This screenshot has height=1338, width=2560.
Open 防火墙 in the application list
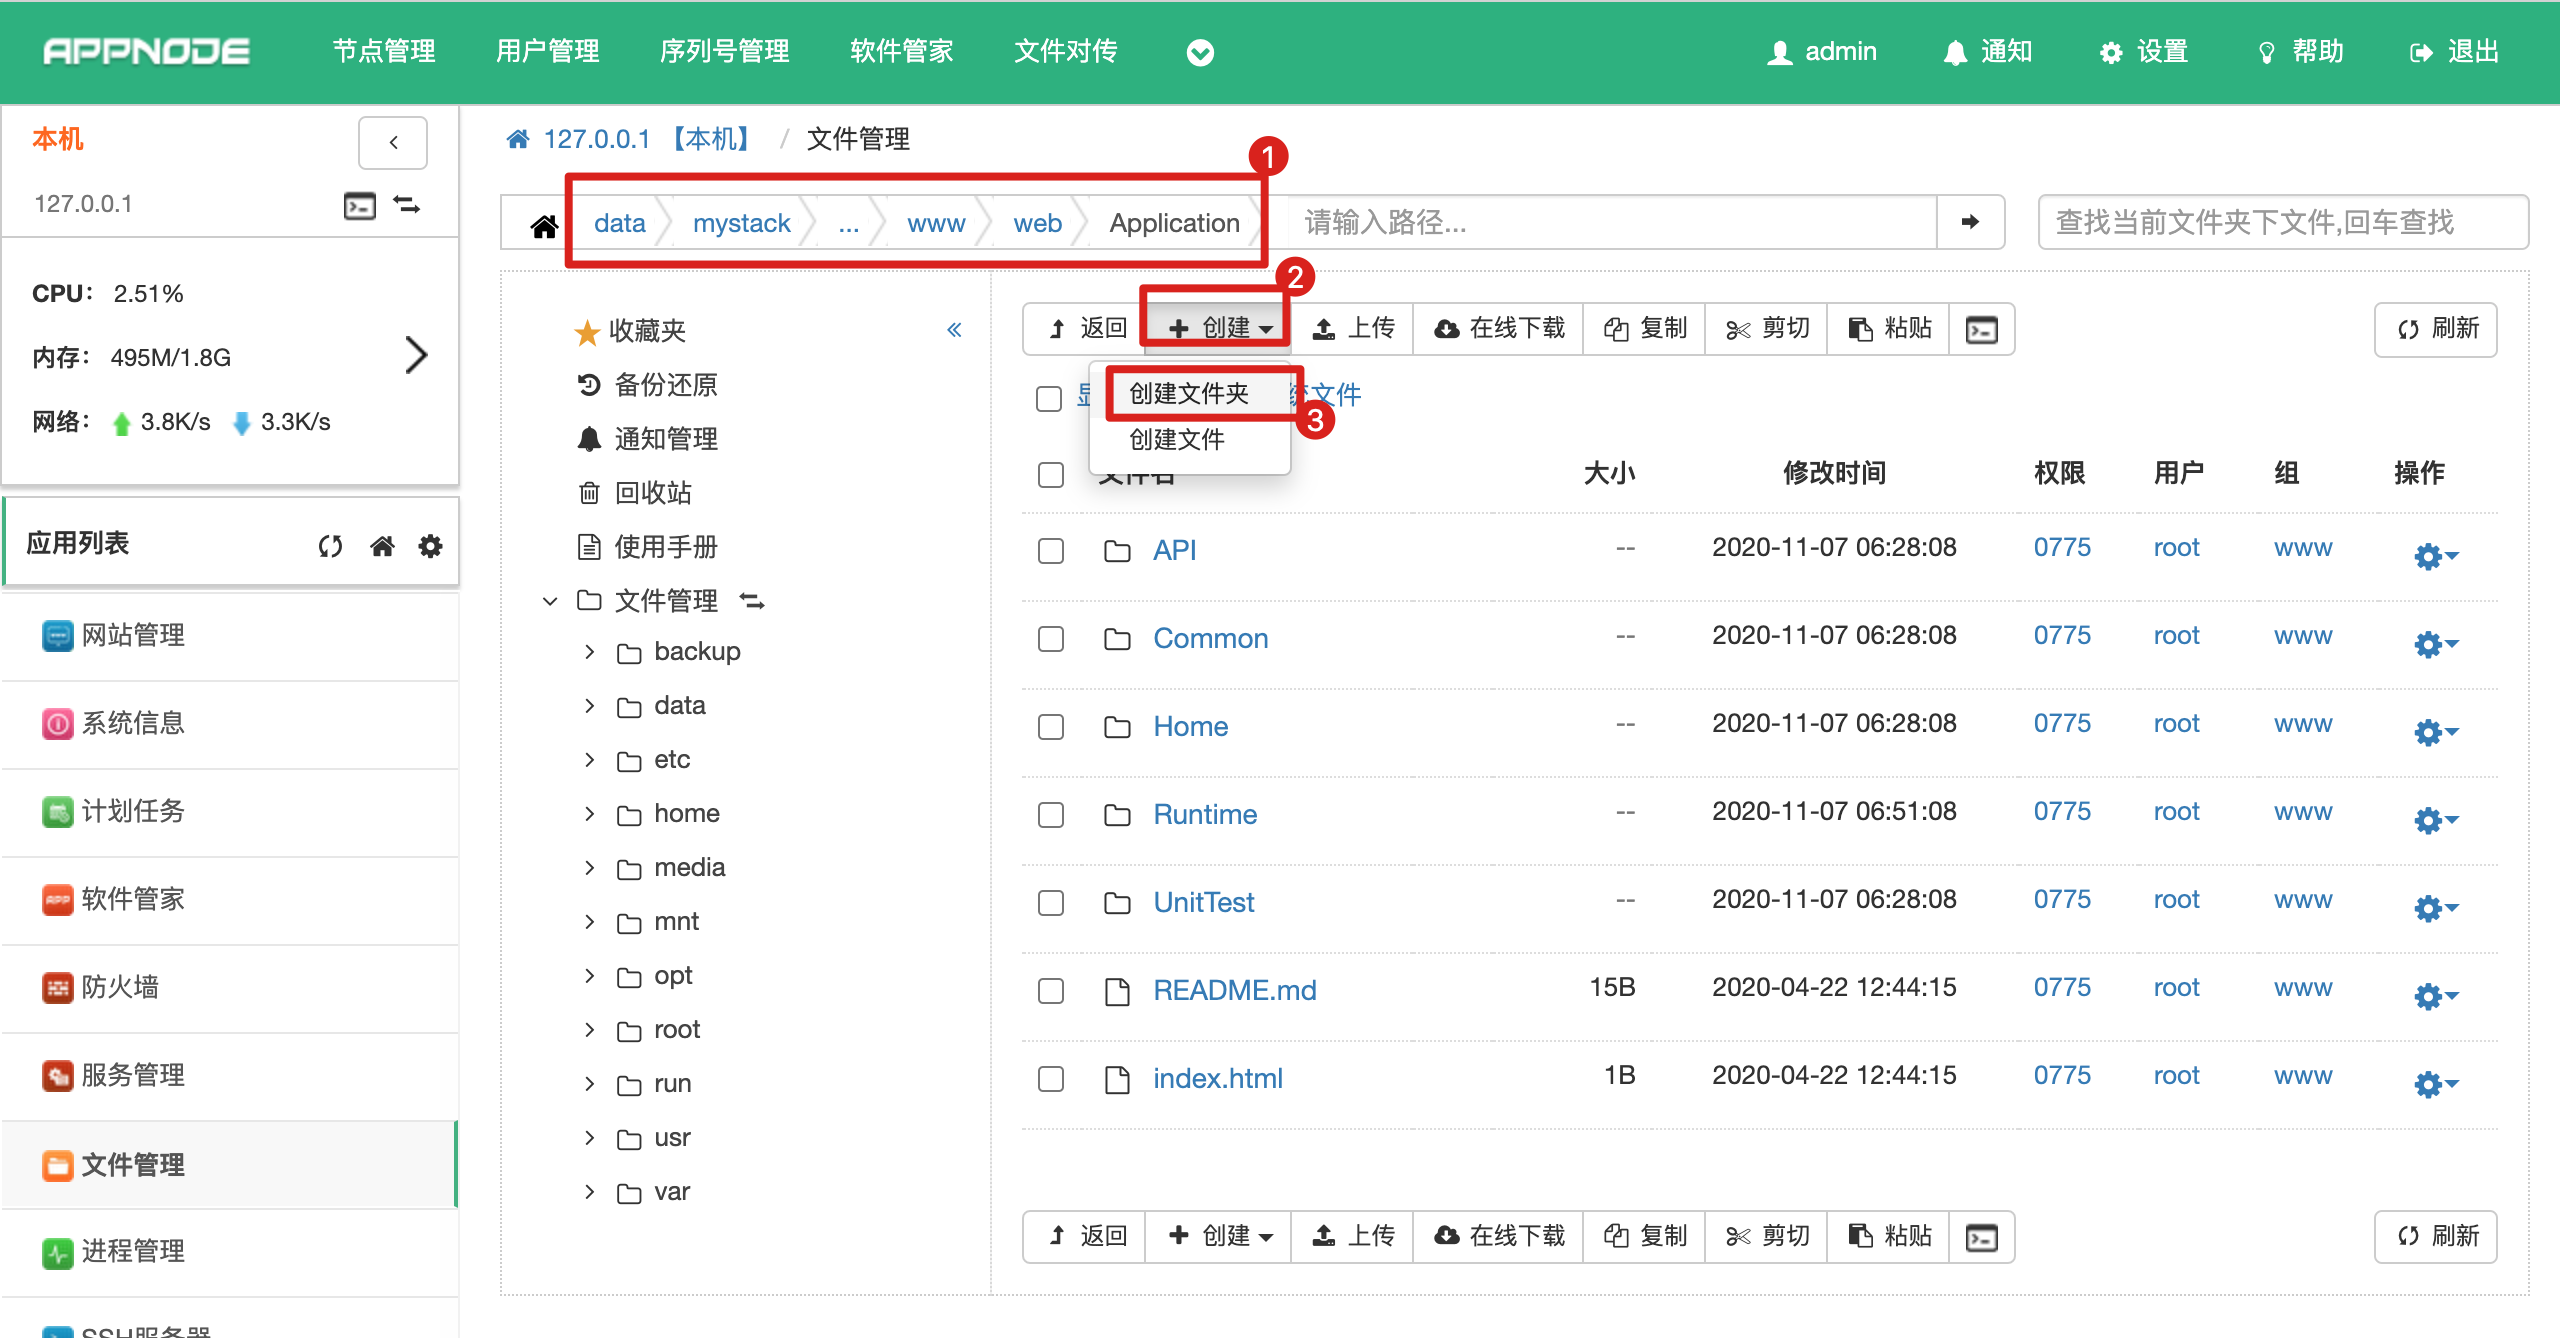click(120, 987)
